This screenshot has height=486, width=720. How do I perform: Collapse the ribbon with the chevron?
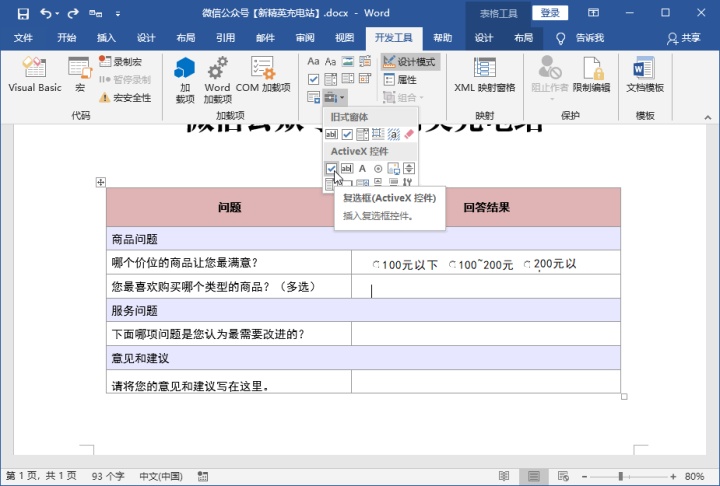708,118
